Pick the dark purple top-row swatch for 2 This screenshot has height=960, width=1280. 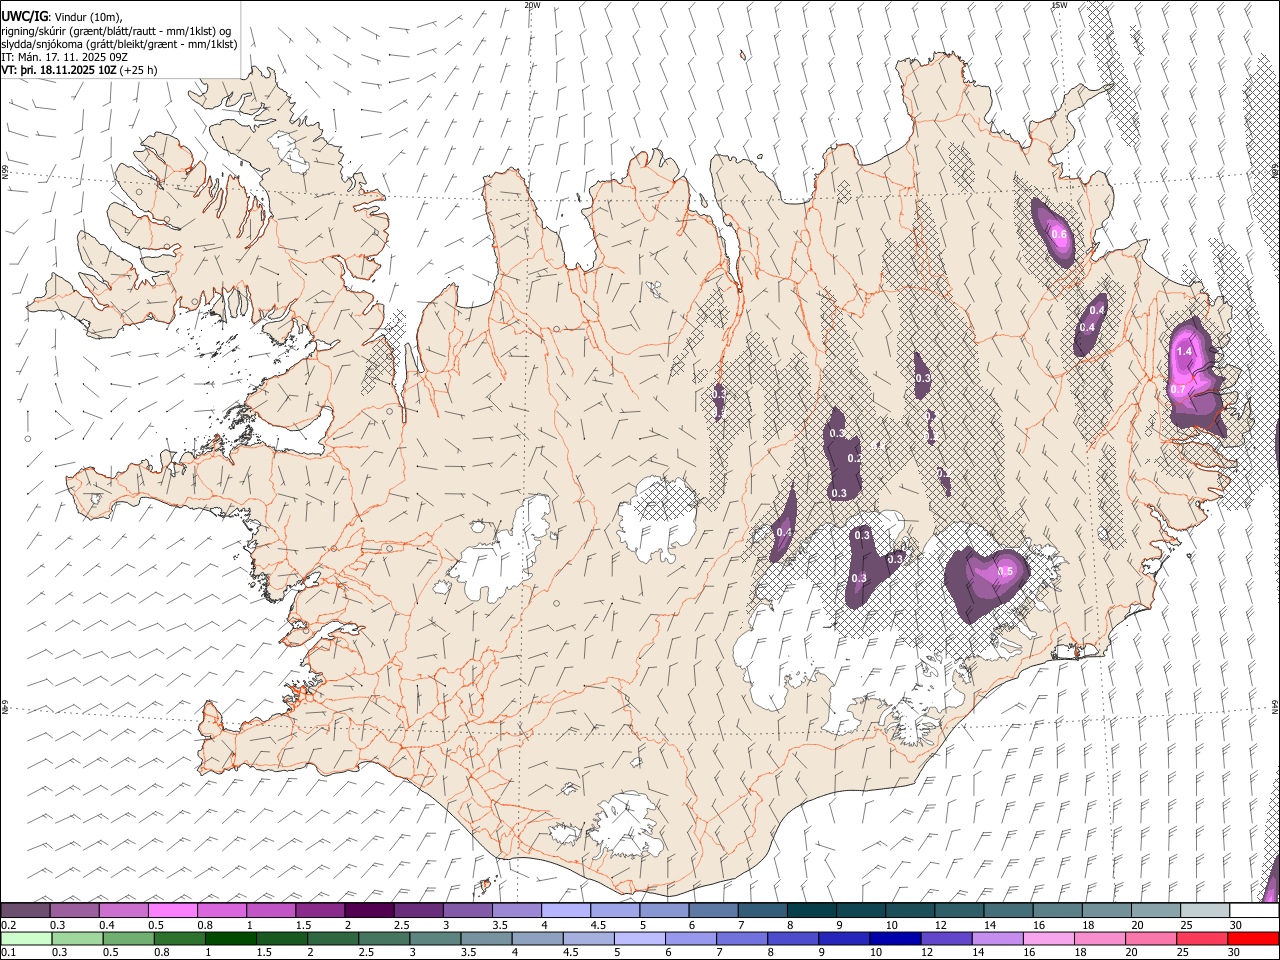click(369, 911)
